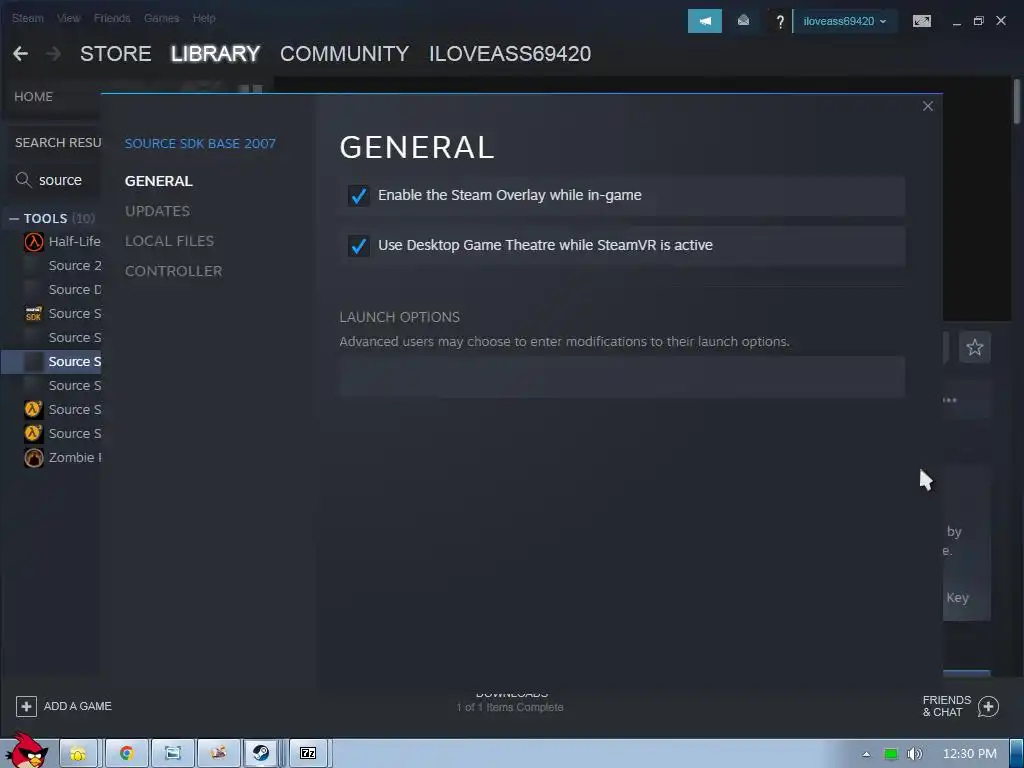Favorite the game with the star icon
This screenshot has width=1024, height=768.
pos(974,347)
